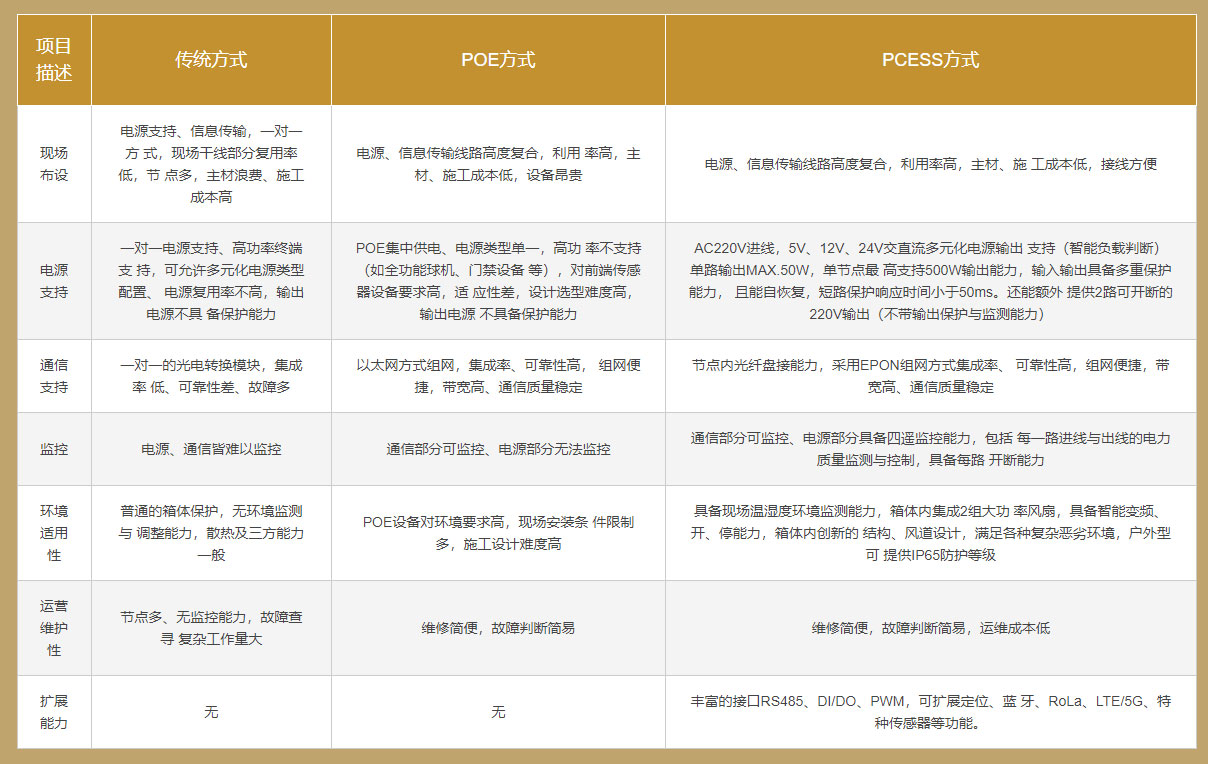Image resolution: width=1208 pixels, height=764 pixels.
Task: Click the cell ending with 运维成本低
Action: 930,629
